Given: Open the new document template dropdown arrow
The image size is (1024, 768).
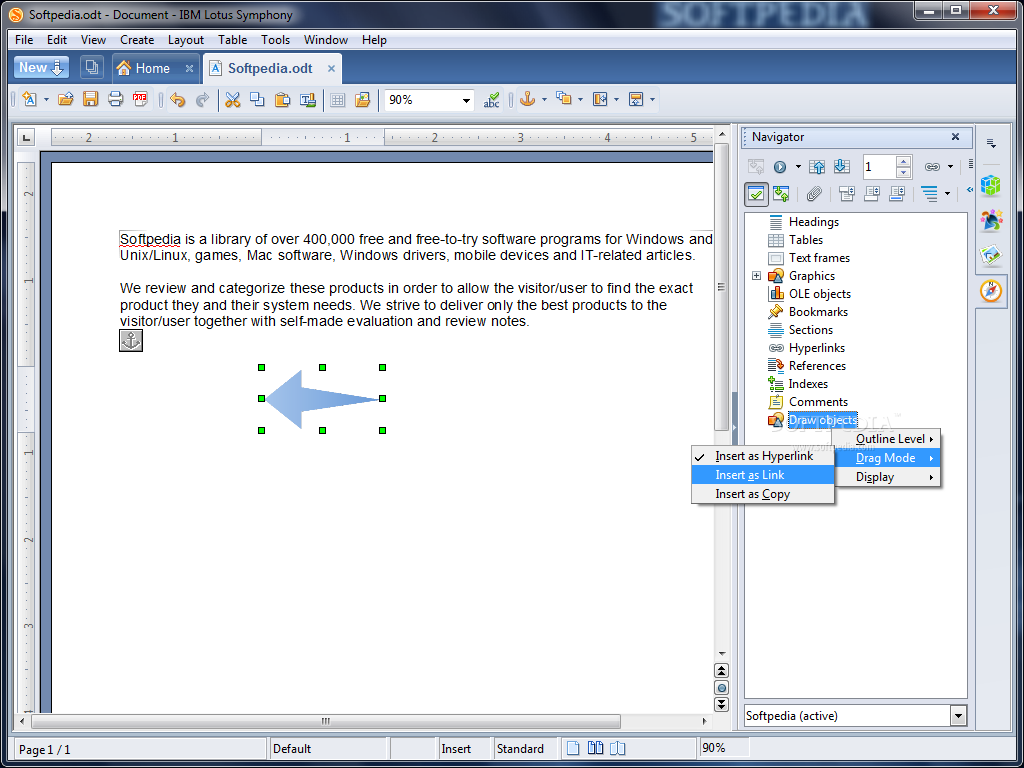Looking at the screenshot, I should (x=46, y=100).
